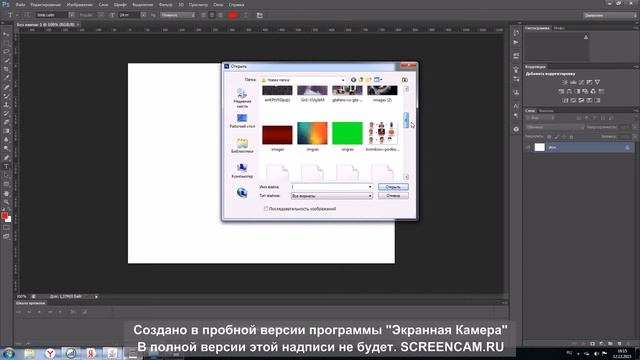Select the Pen tool
This screenshot has height=360, width=640.
pos(6,158)
